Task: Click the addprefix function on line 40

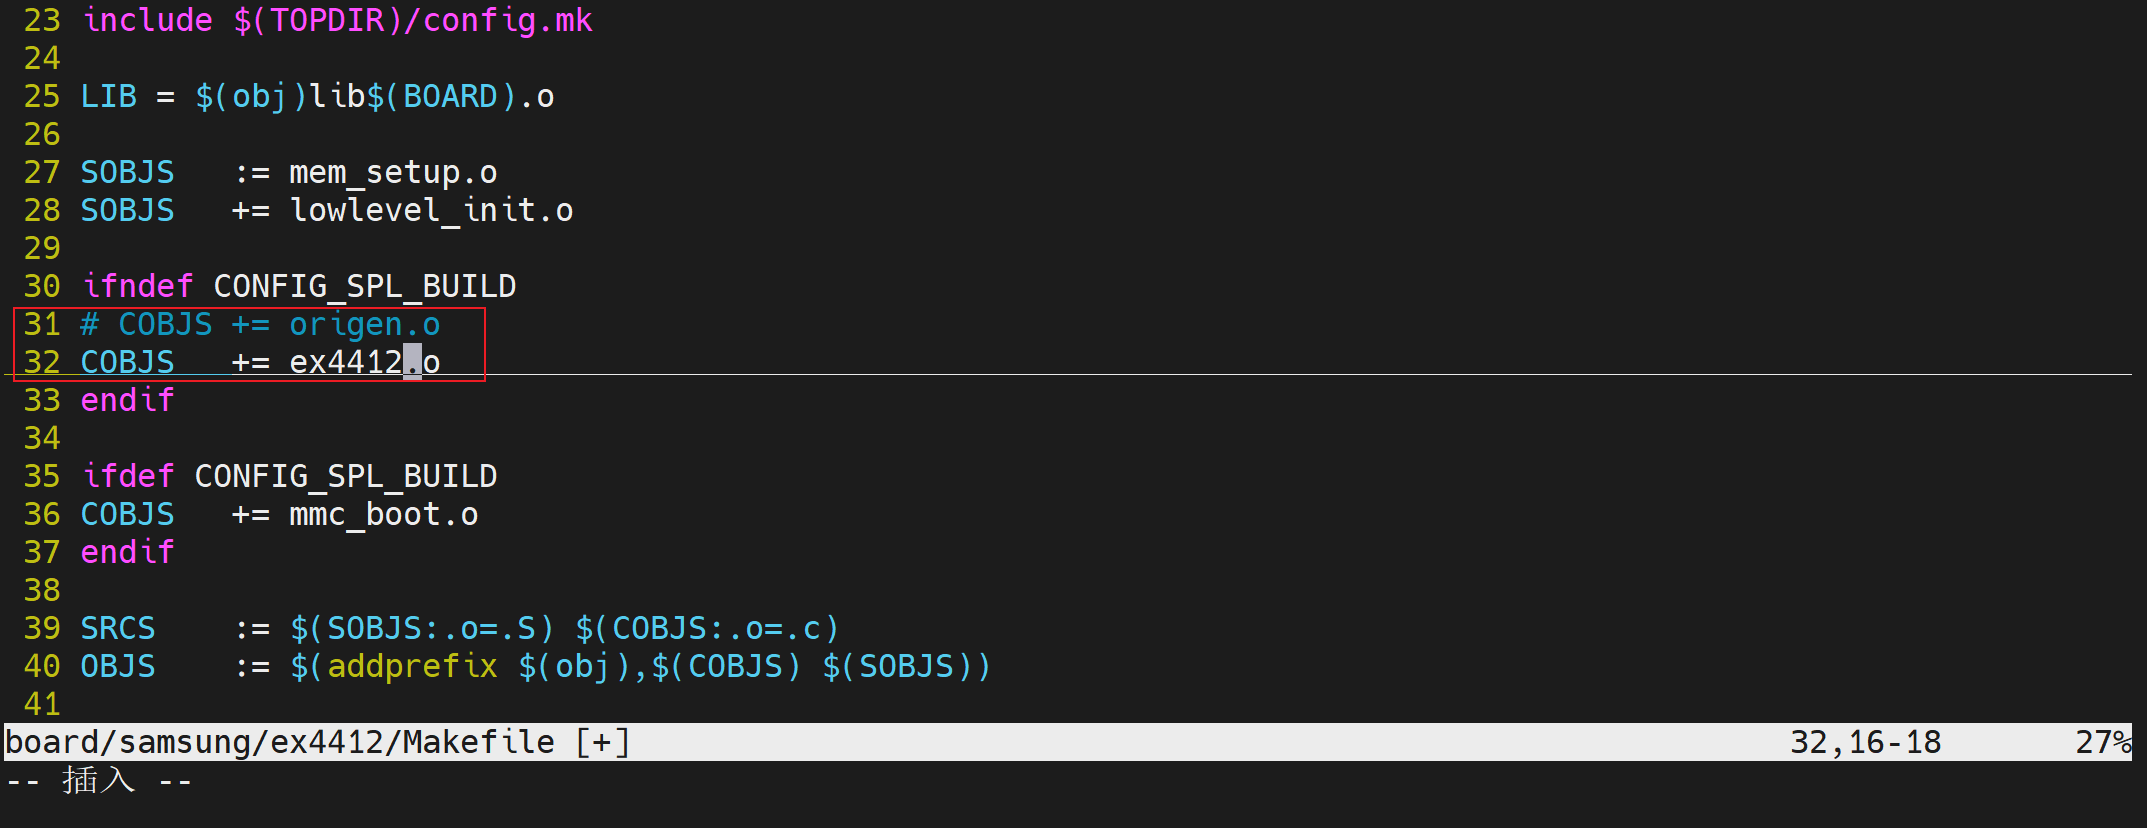Action: click(x=412, y=666)
